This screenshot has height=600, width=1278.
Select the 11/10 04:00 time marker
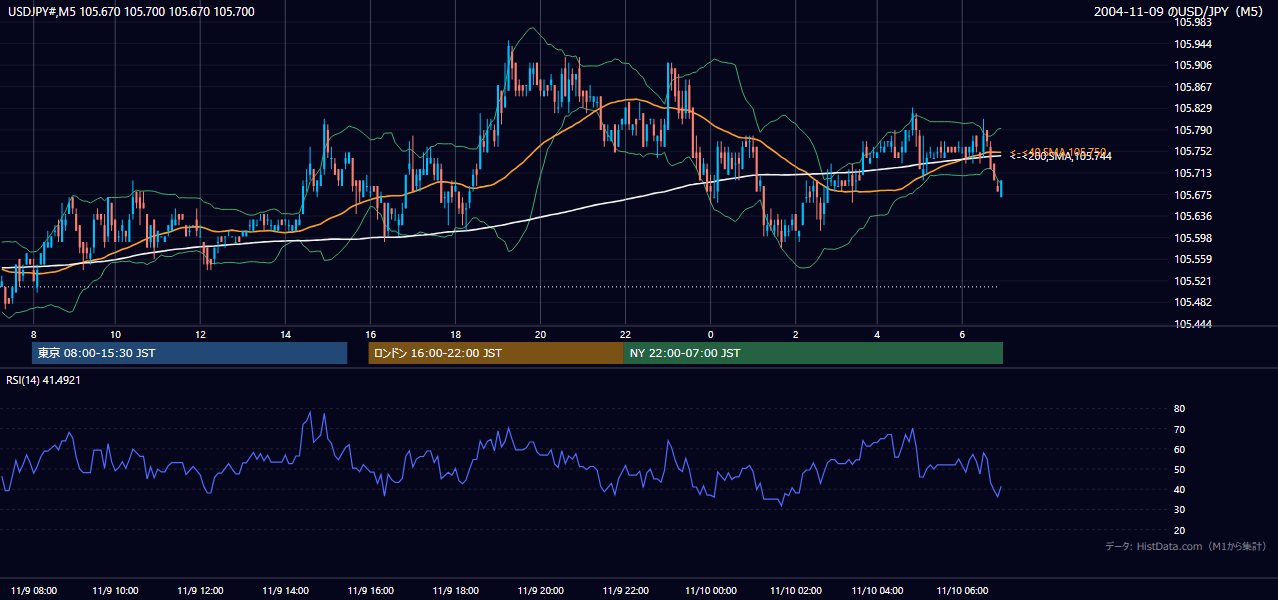pos(877,589)
